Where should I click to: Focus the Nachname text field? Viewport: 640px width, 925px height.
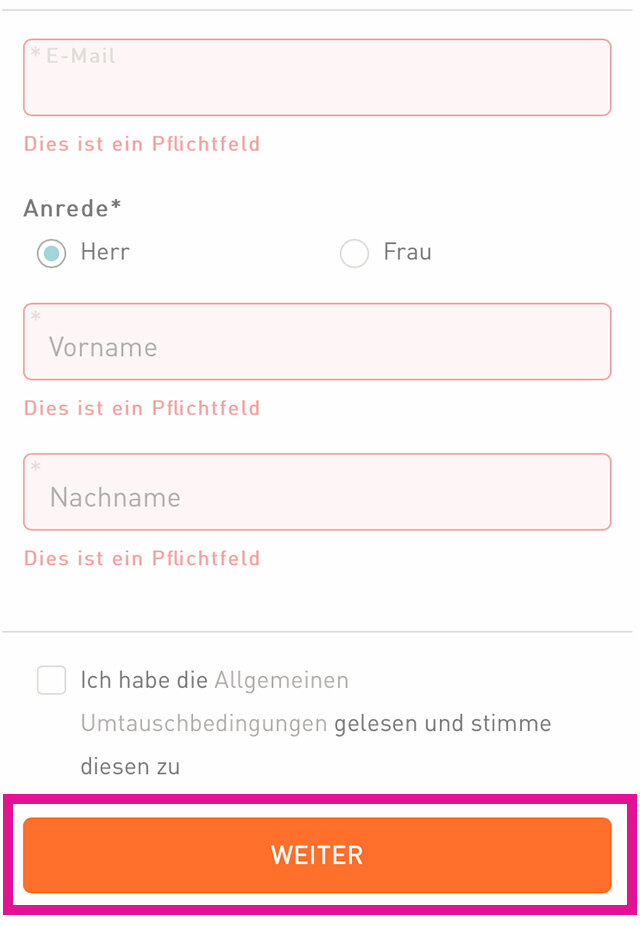point(317,497)
